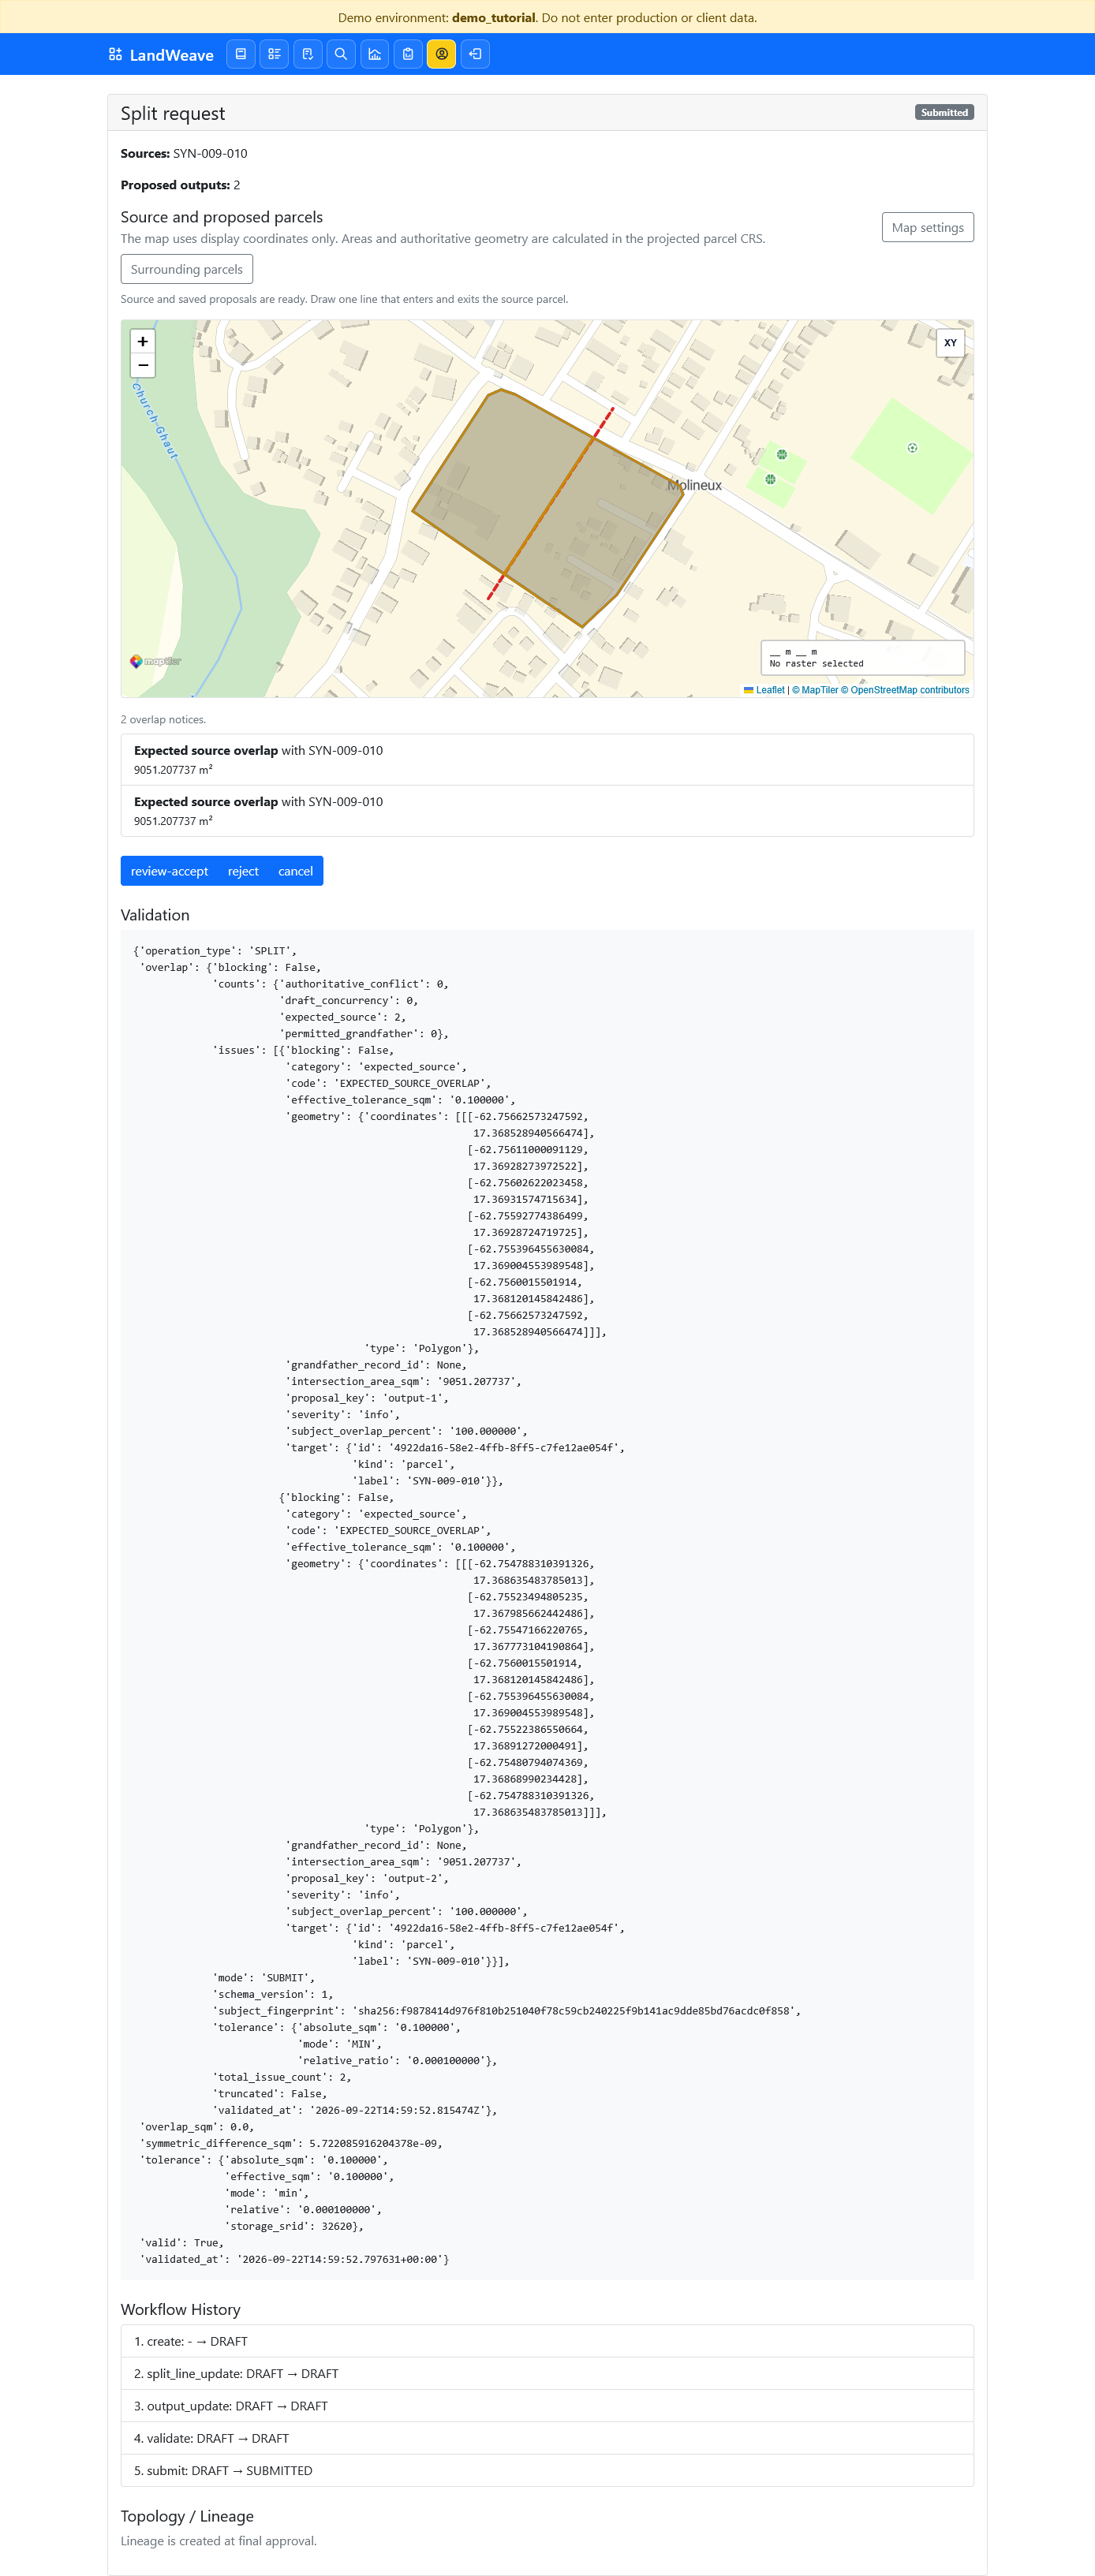
Task: Open the book/register icon in navbar
Action: (241, 54)
